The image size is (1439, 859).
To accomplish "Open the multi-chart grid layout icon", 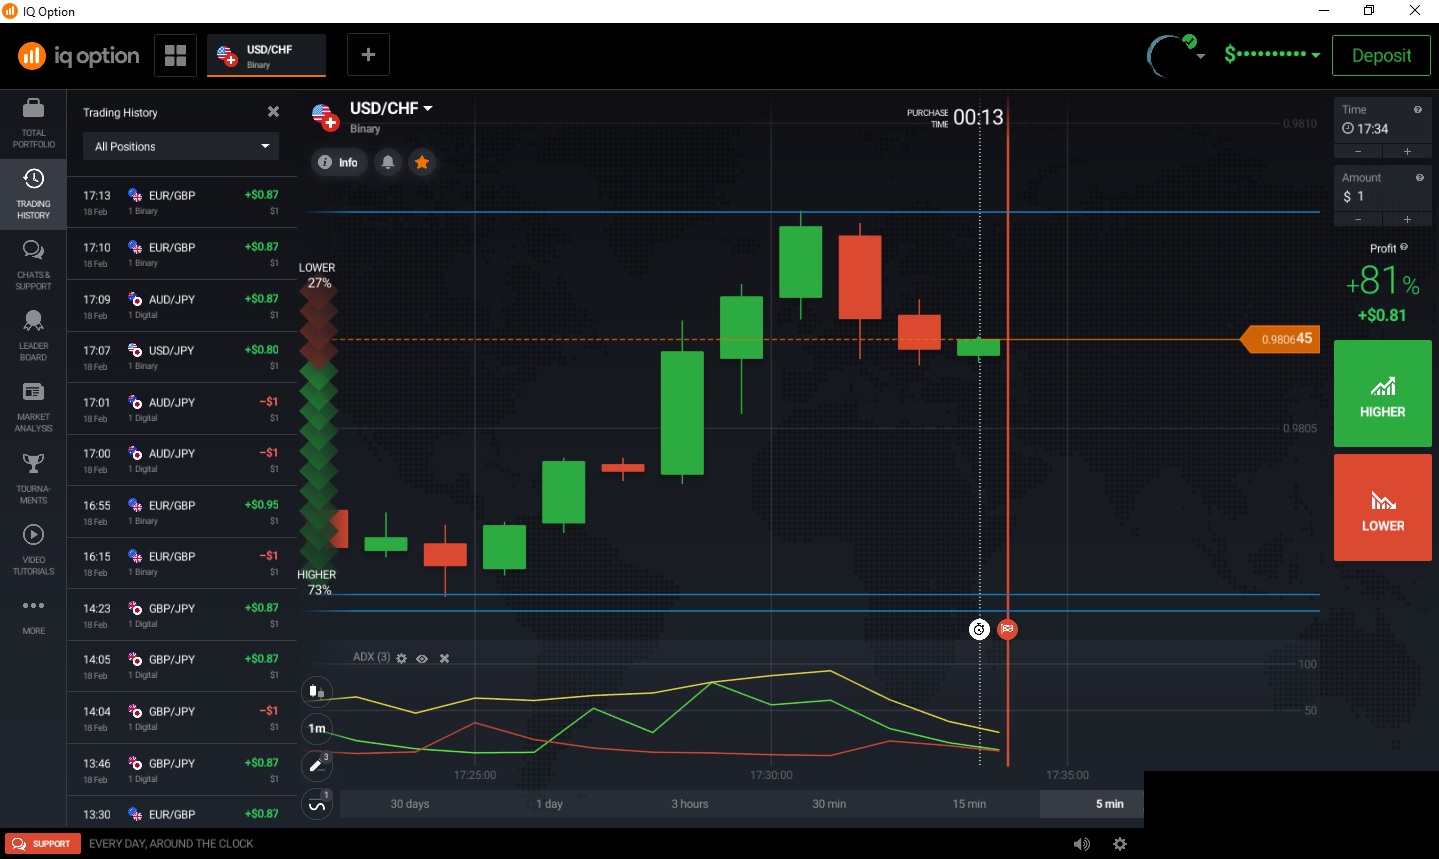I will pos(176,55).
